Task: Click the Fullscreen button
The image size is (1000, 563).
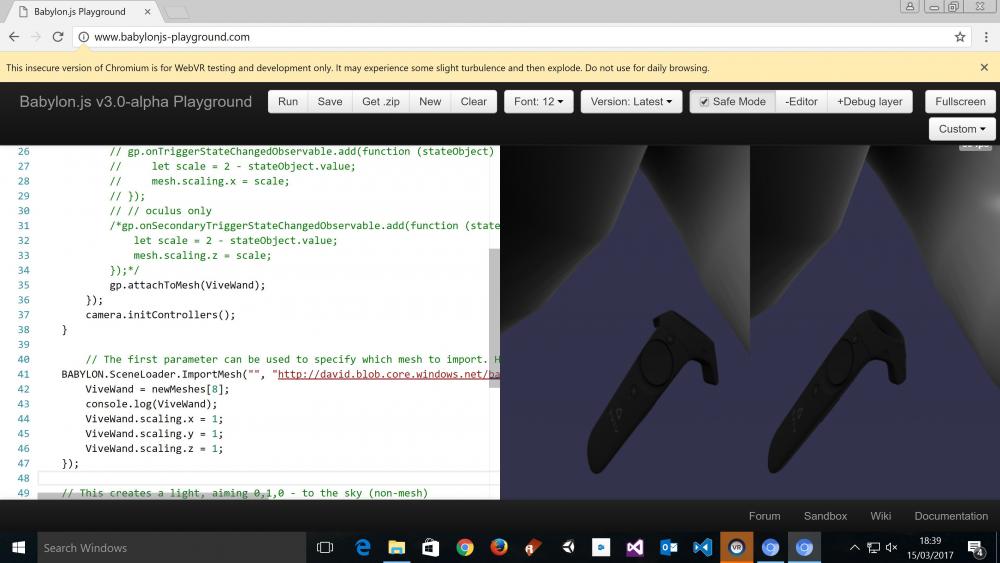Action: point(960,101)
